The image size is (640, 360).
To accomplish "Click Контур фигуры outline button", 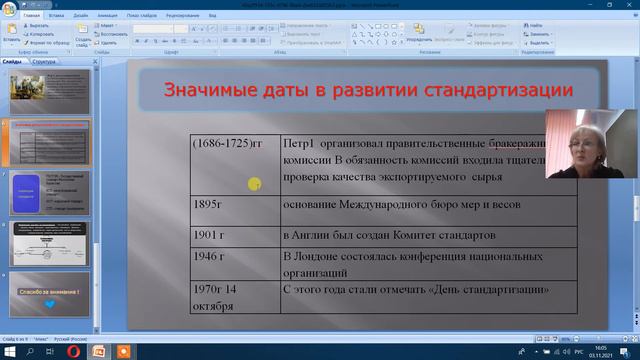I will [x=487, y=34].
